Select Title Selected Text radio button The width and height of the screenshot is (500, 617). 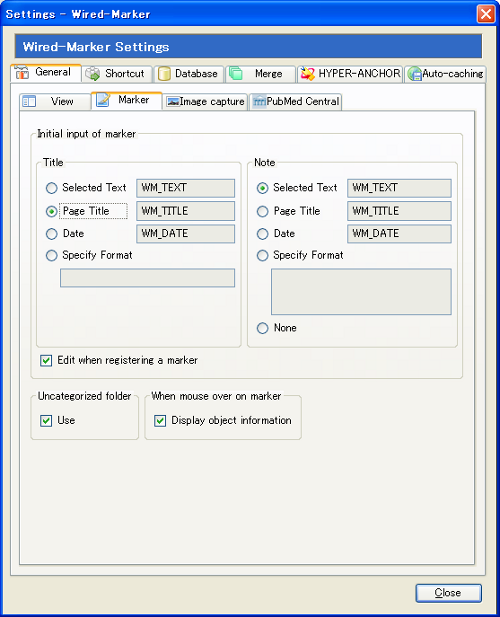click(x=52, y=188)
